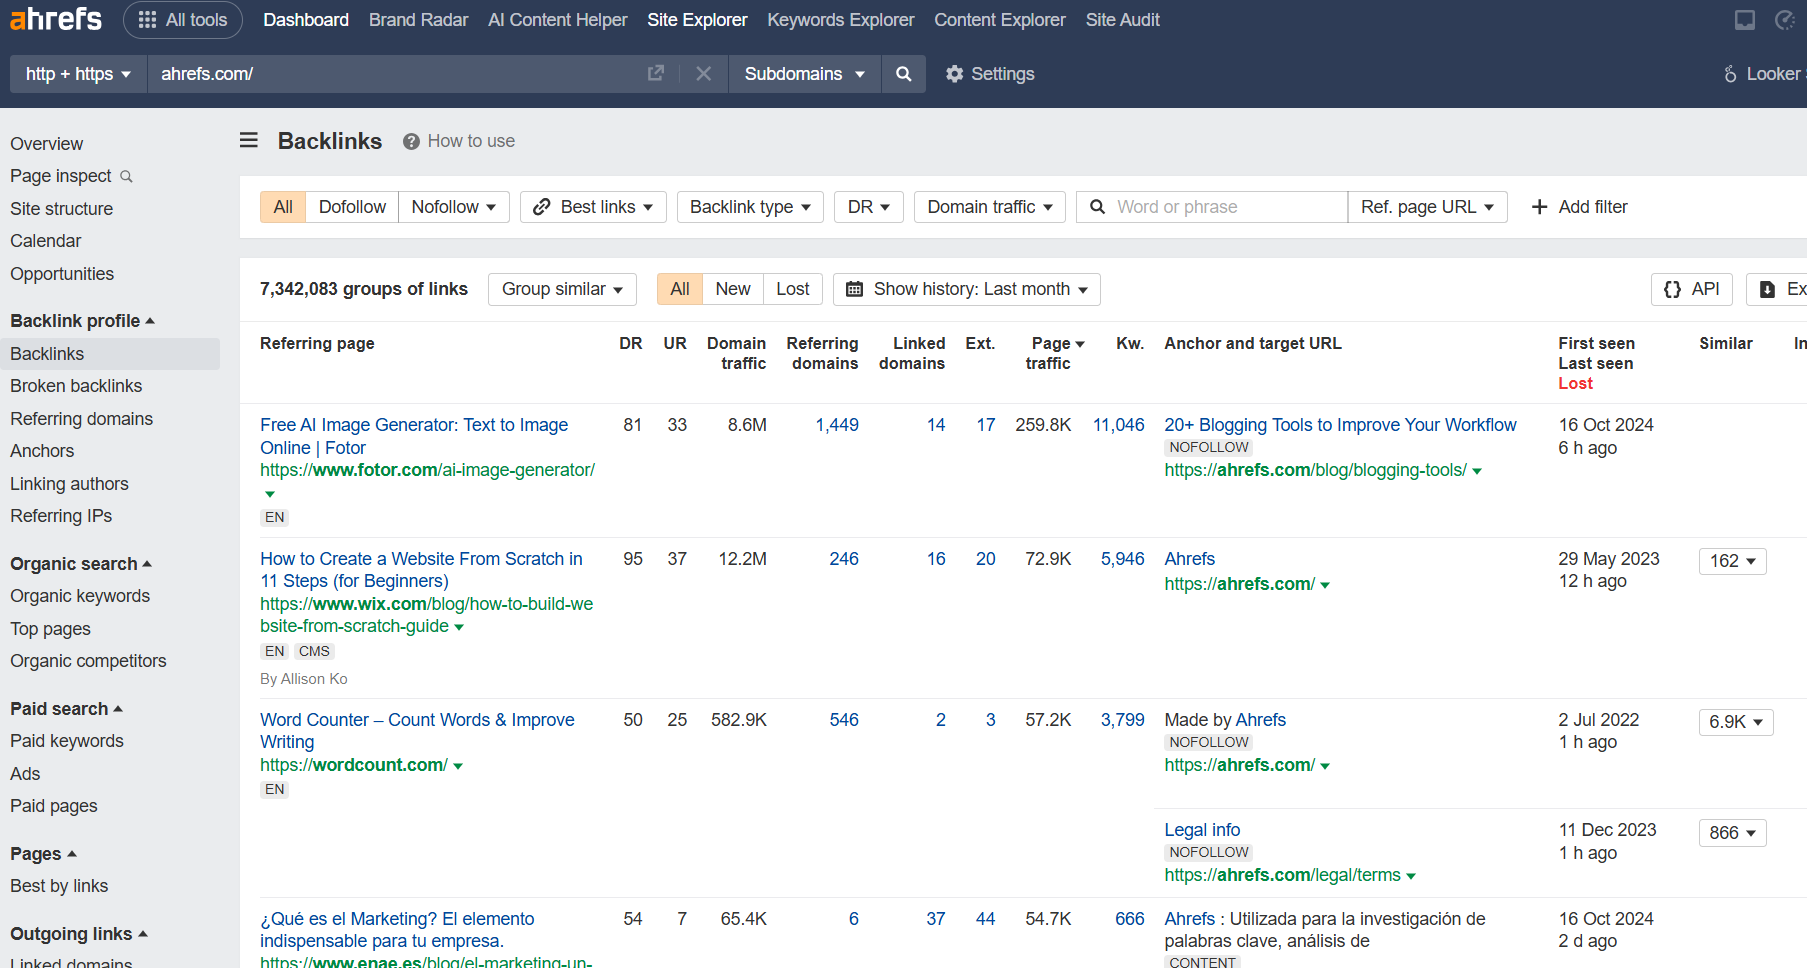Open Organic keywords report

80,596
